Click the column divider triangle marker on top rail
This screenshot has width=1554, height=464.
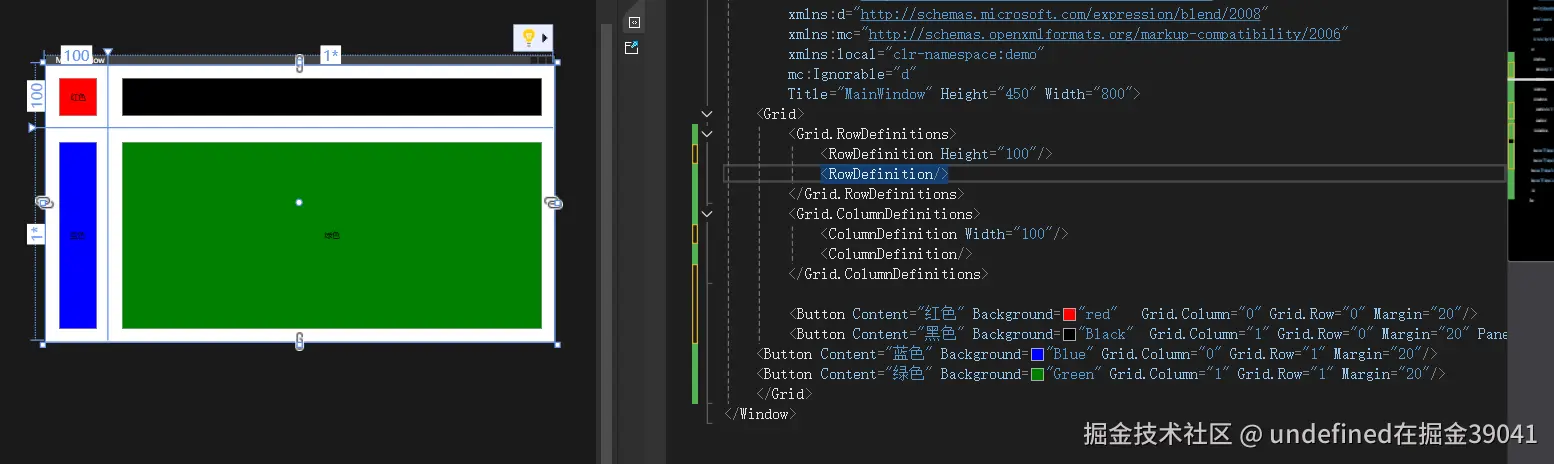click(108, 53)
